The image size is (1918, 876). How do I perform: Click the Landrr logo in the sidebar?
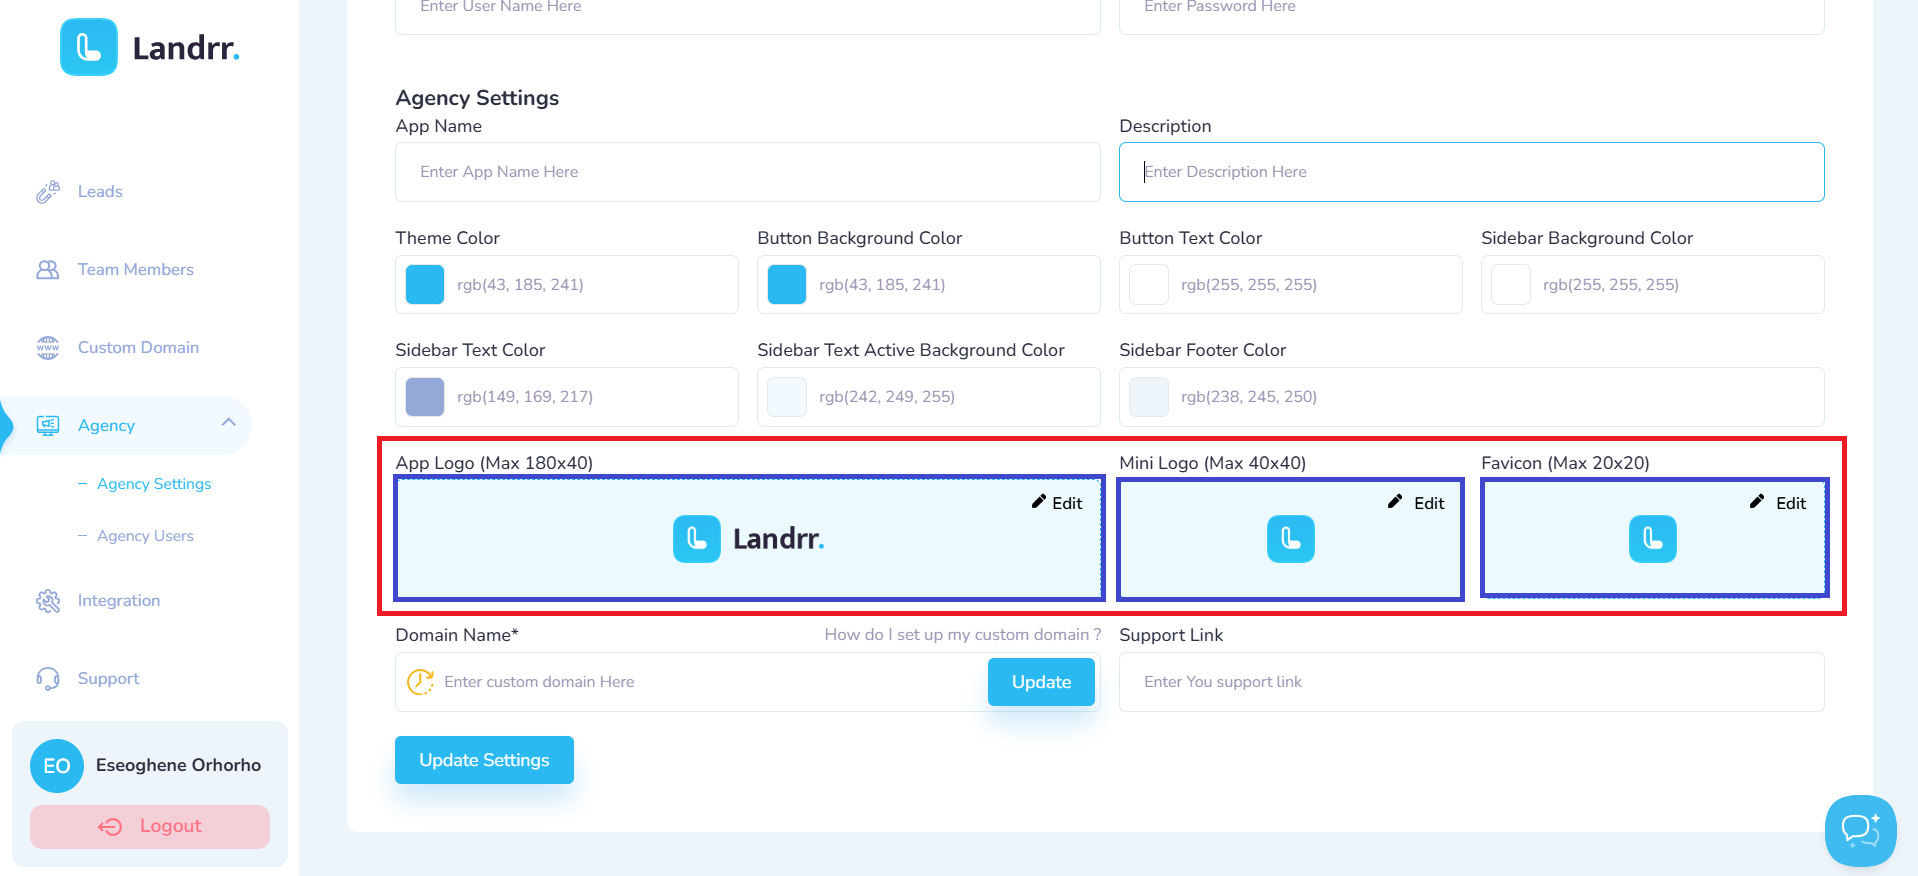(x=150, y=47)
